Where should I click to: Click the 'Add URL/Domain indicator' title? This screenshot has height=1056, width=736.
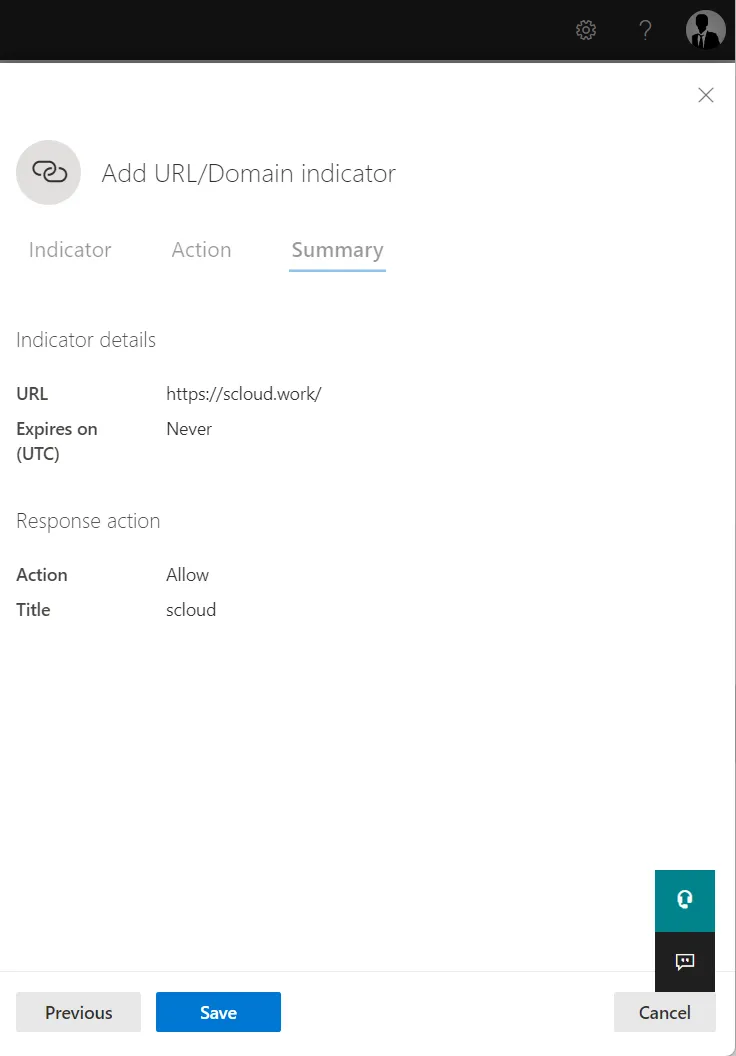point(248,173)
